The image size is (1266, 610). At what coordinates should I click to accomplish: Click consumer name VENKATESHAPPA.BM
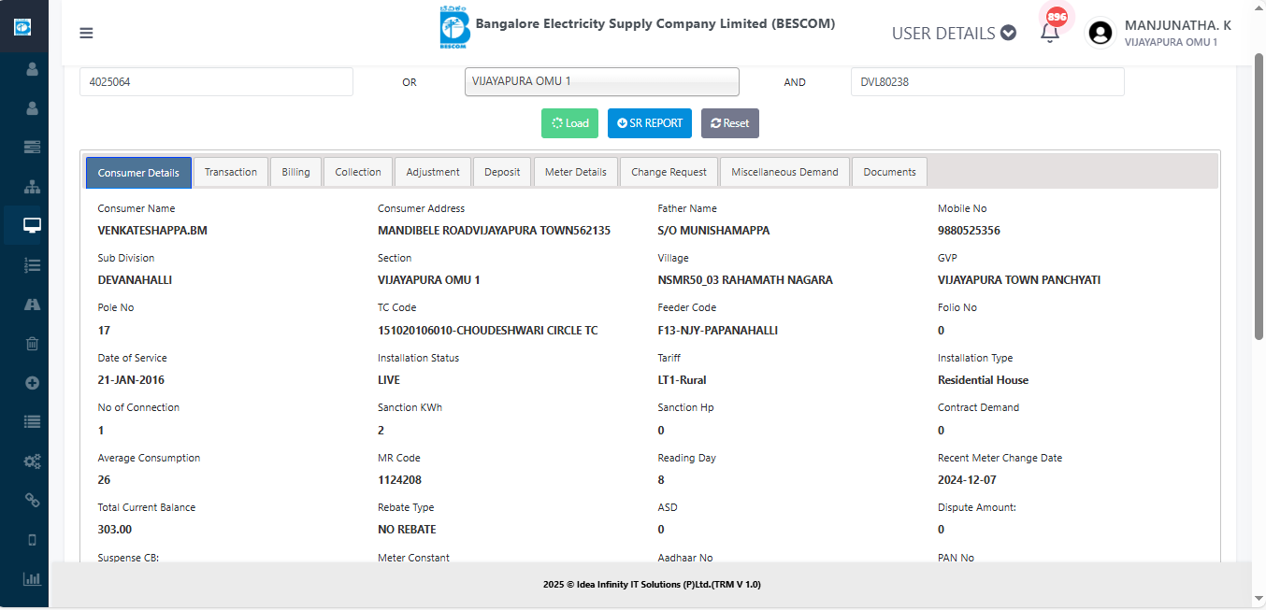152,230
